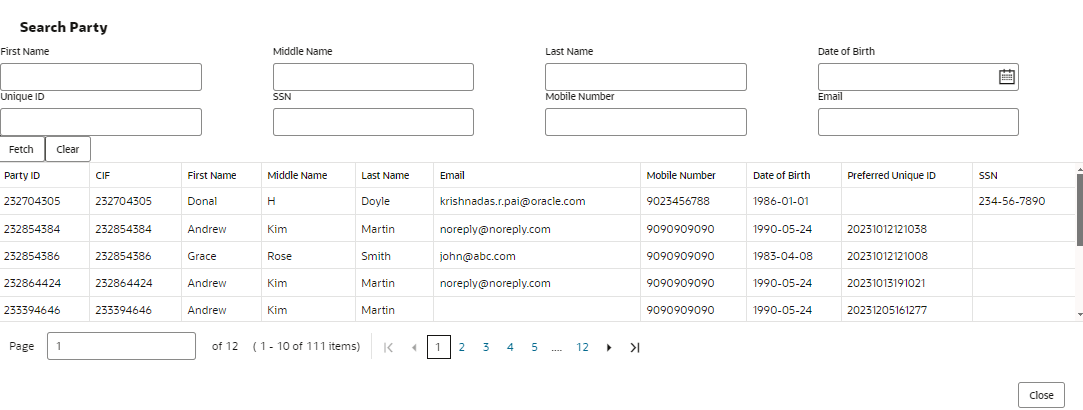1083x410 pixels.
Task: Navigate to page 2 link
Action: (x=462, y=347)
